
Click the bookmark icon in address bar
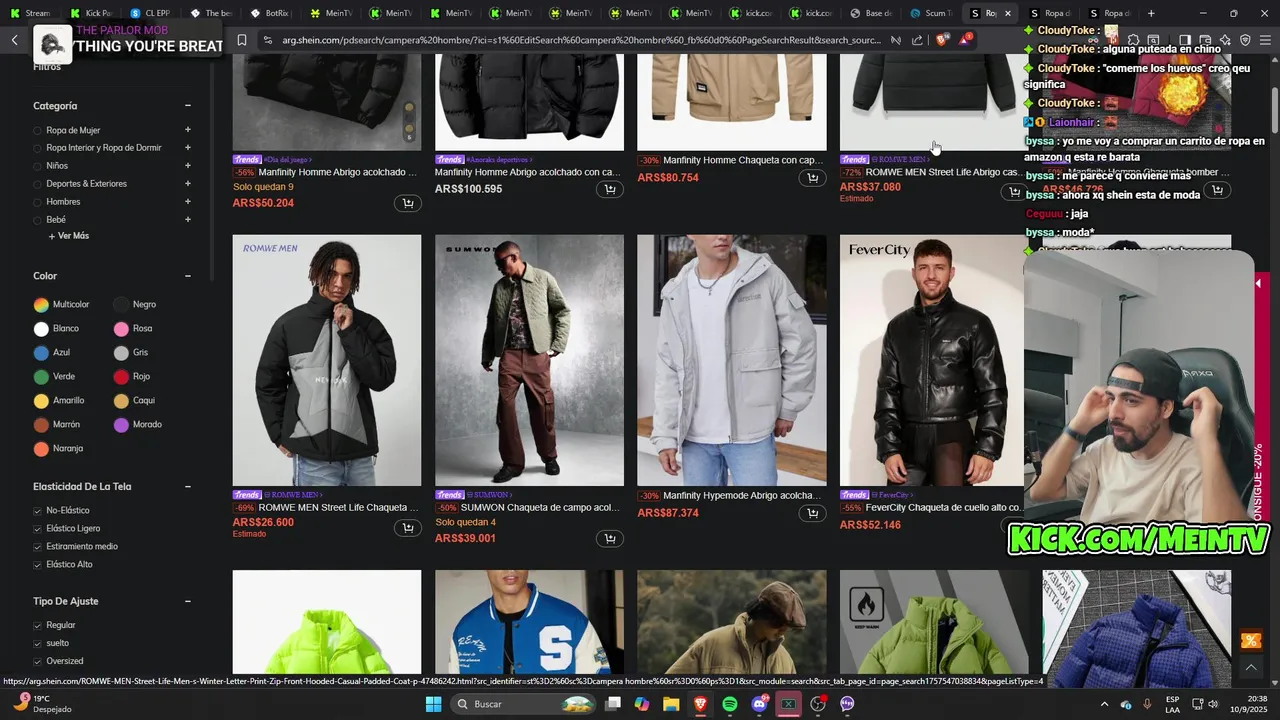242,40
